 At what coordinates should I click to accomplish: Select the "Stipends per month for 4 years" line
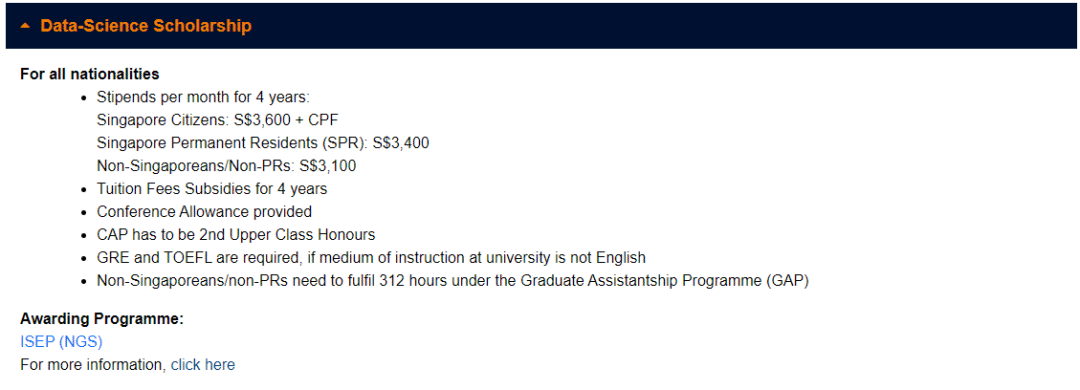click(205, 97)
